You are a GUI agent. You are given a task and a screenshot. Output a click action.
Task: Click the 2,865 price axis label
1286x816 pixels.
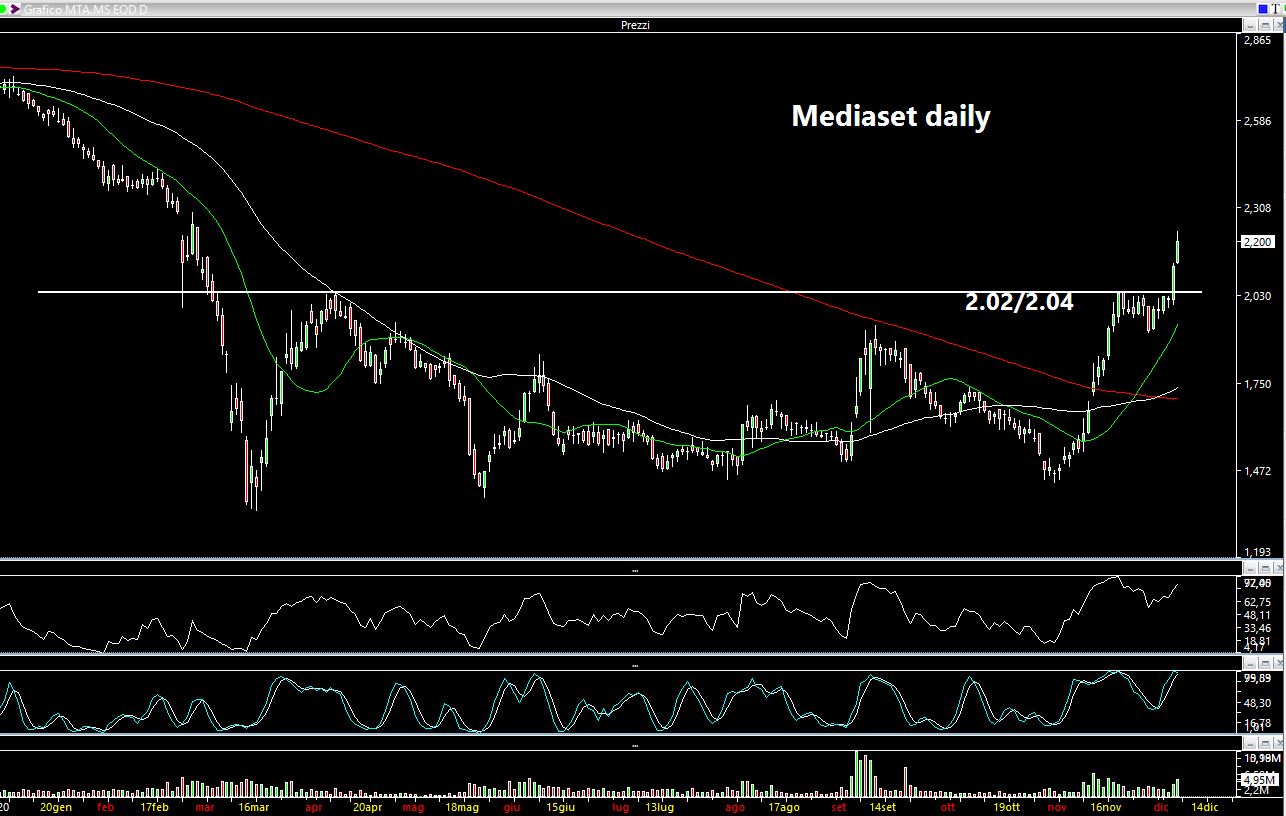click(x=1257, y=40)
